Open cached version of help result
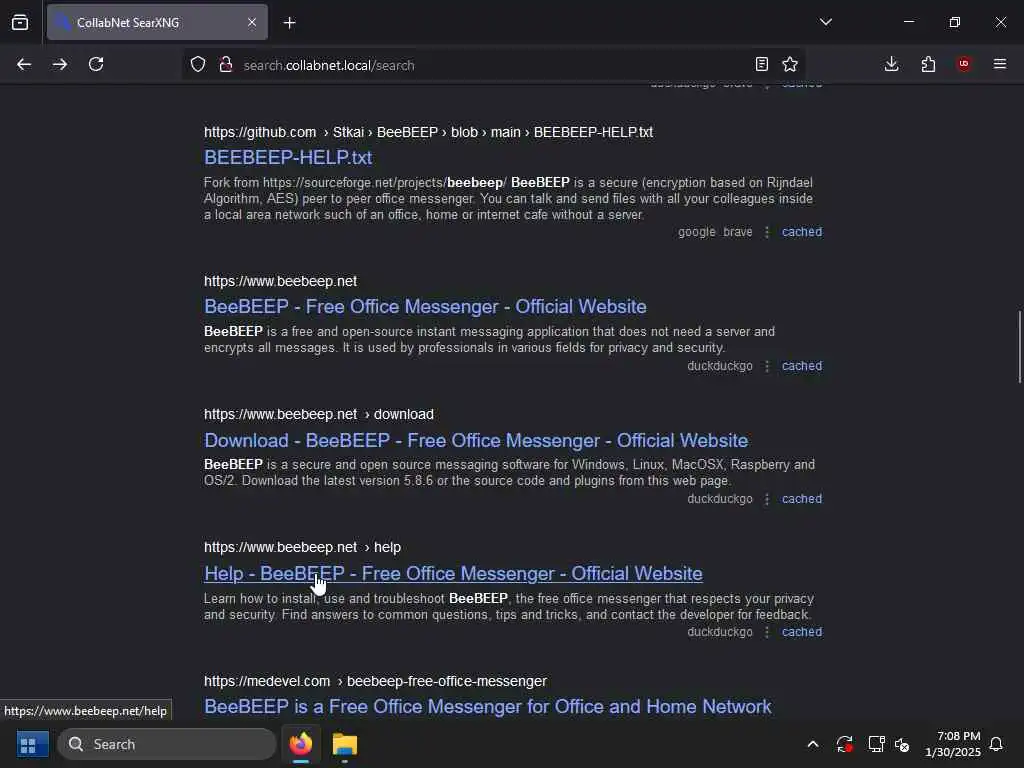 tap(802, 632)
